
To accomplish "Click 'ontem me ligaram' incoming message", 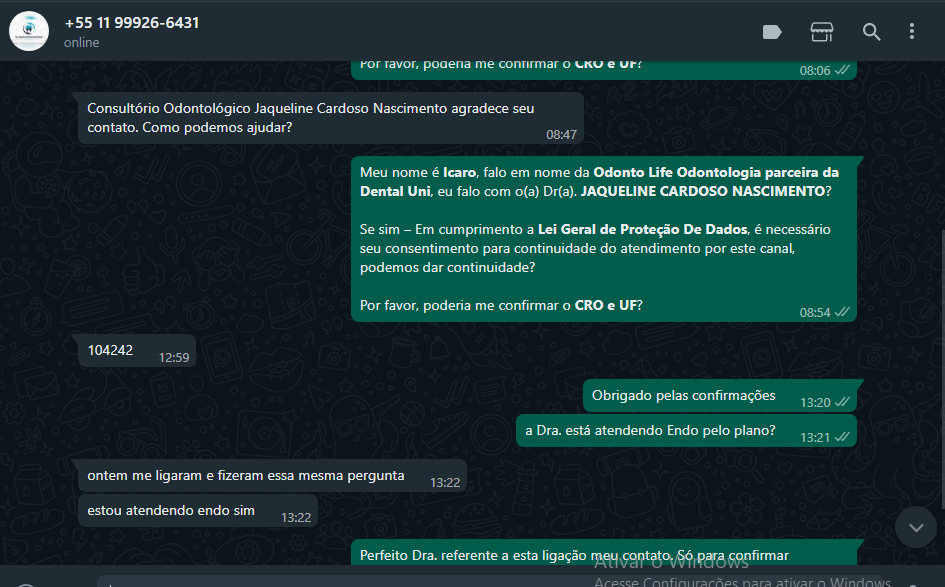I will coord(272,476).
